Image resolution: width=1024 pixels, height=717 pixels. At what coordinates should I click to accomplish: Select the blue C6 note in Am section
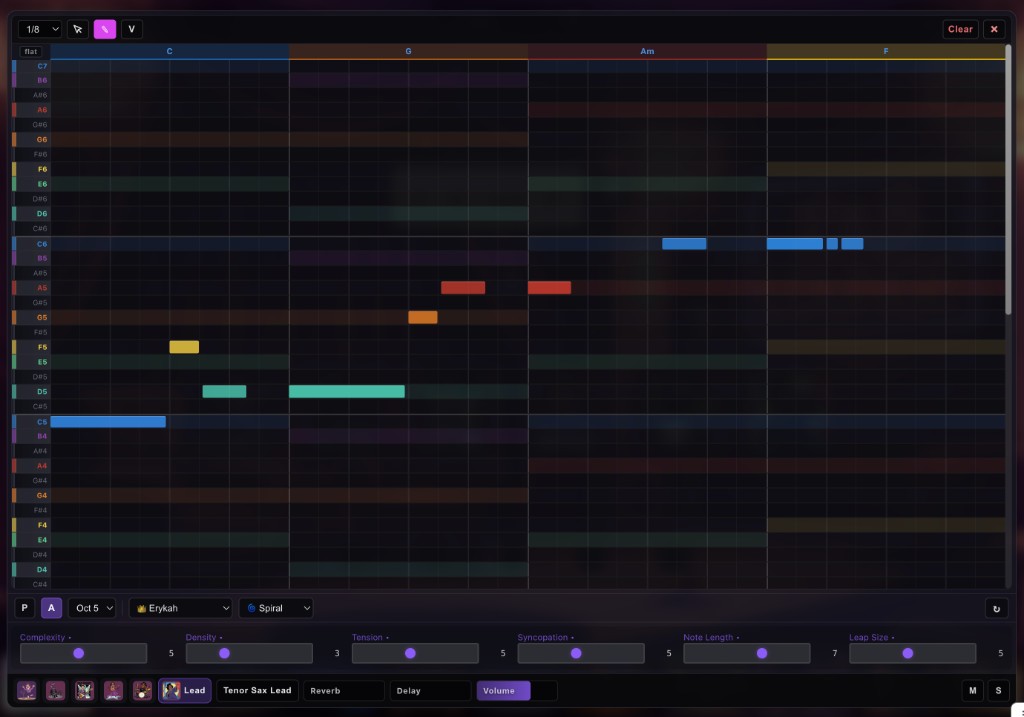click(684, 244)
